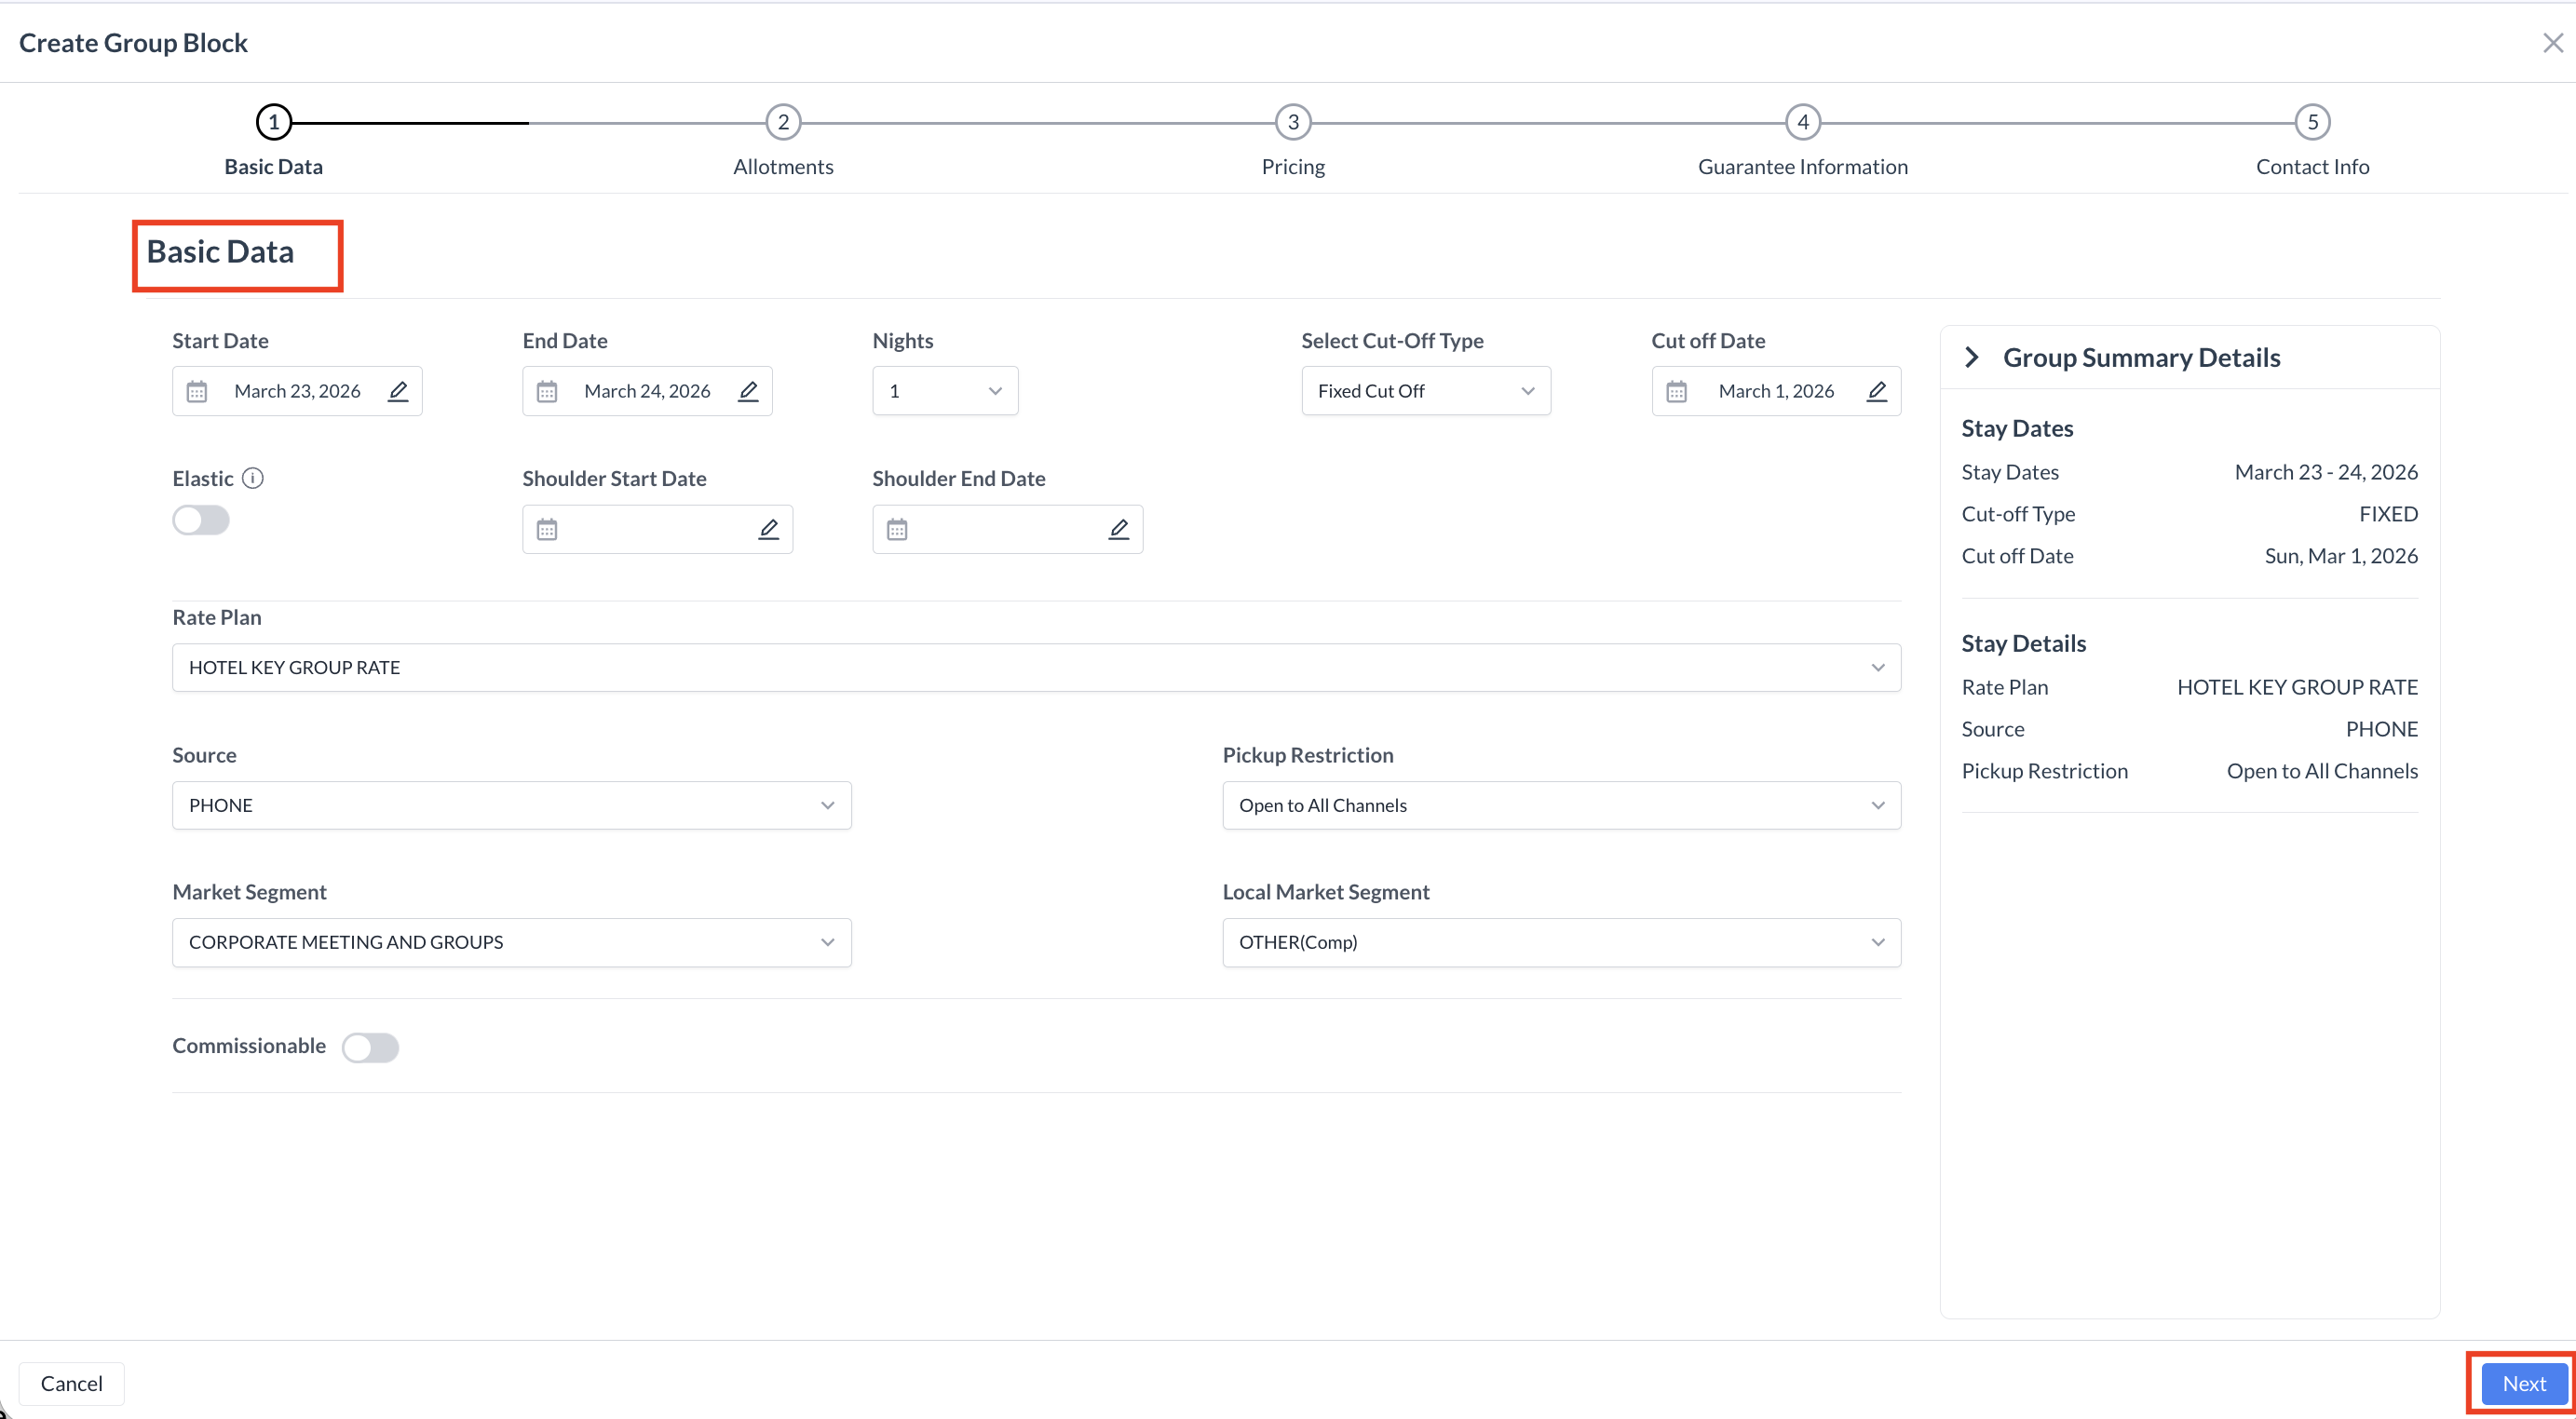Viewport: 2576px width, 1419px height.
Task: Change the Select Cut-Off Type dropdown
Action: click(1425, 390)
